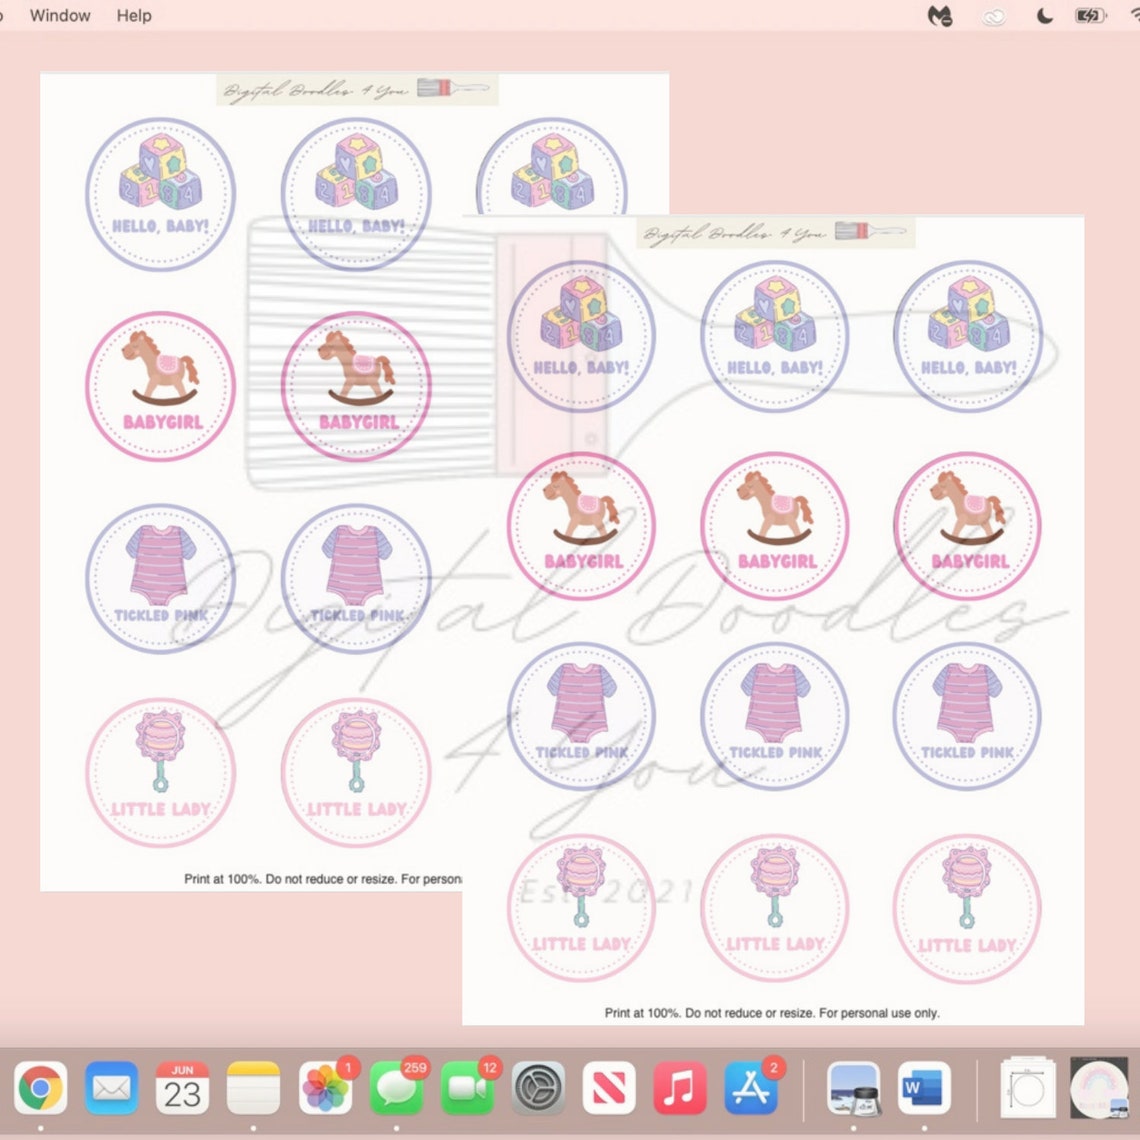Open Messages with the 259 badge
The width and height of the screenshot is (1140, 1140).
pos(396,1088)
